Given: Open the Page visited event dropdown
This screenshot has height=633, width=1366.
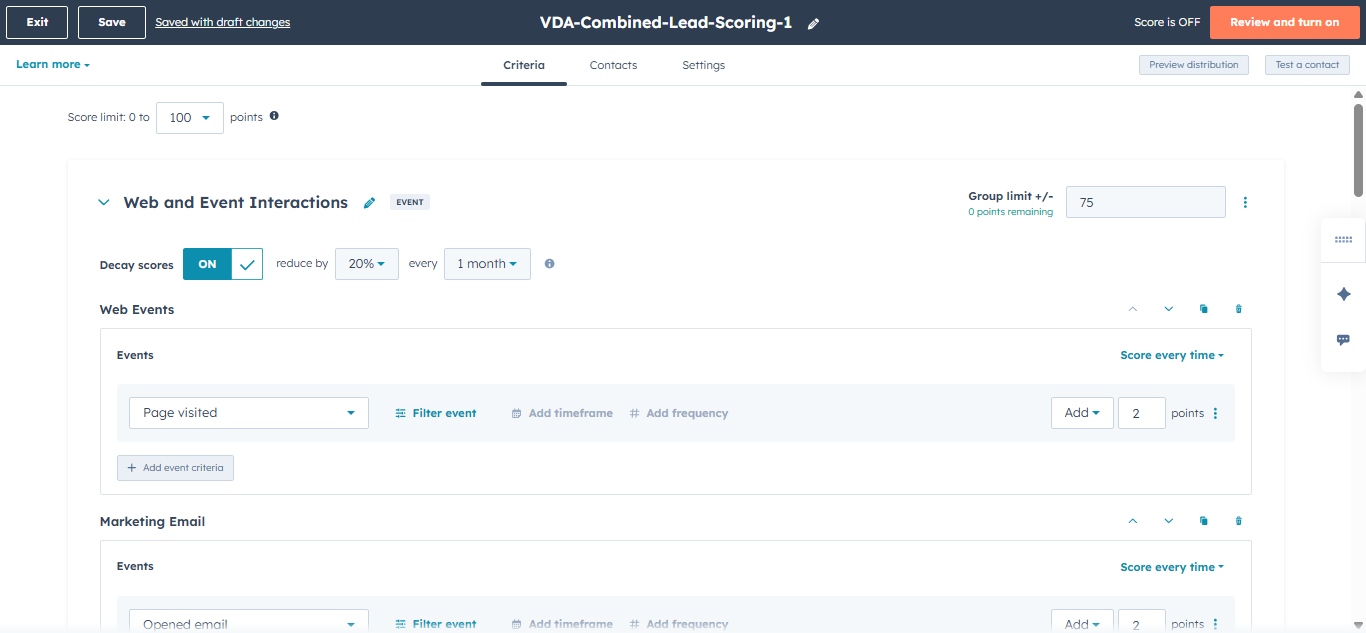Looking at the screenshot, I should (249, 413).
